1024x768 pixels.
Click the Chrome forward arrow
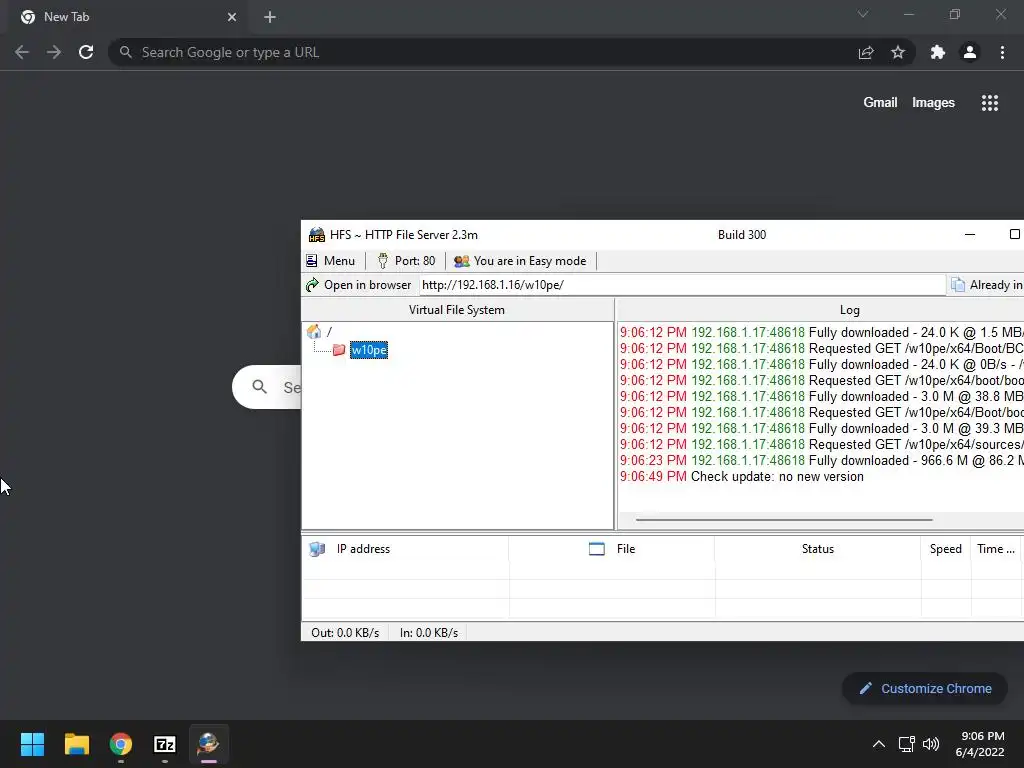pyautogui.click(x=54, y=52)
